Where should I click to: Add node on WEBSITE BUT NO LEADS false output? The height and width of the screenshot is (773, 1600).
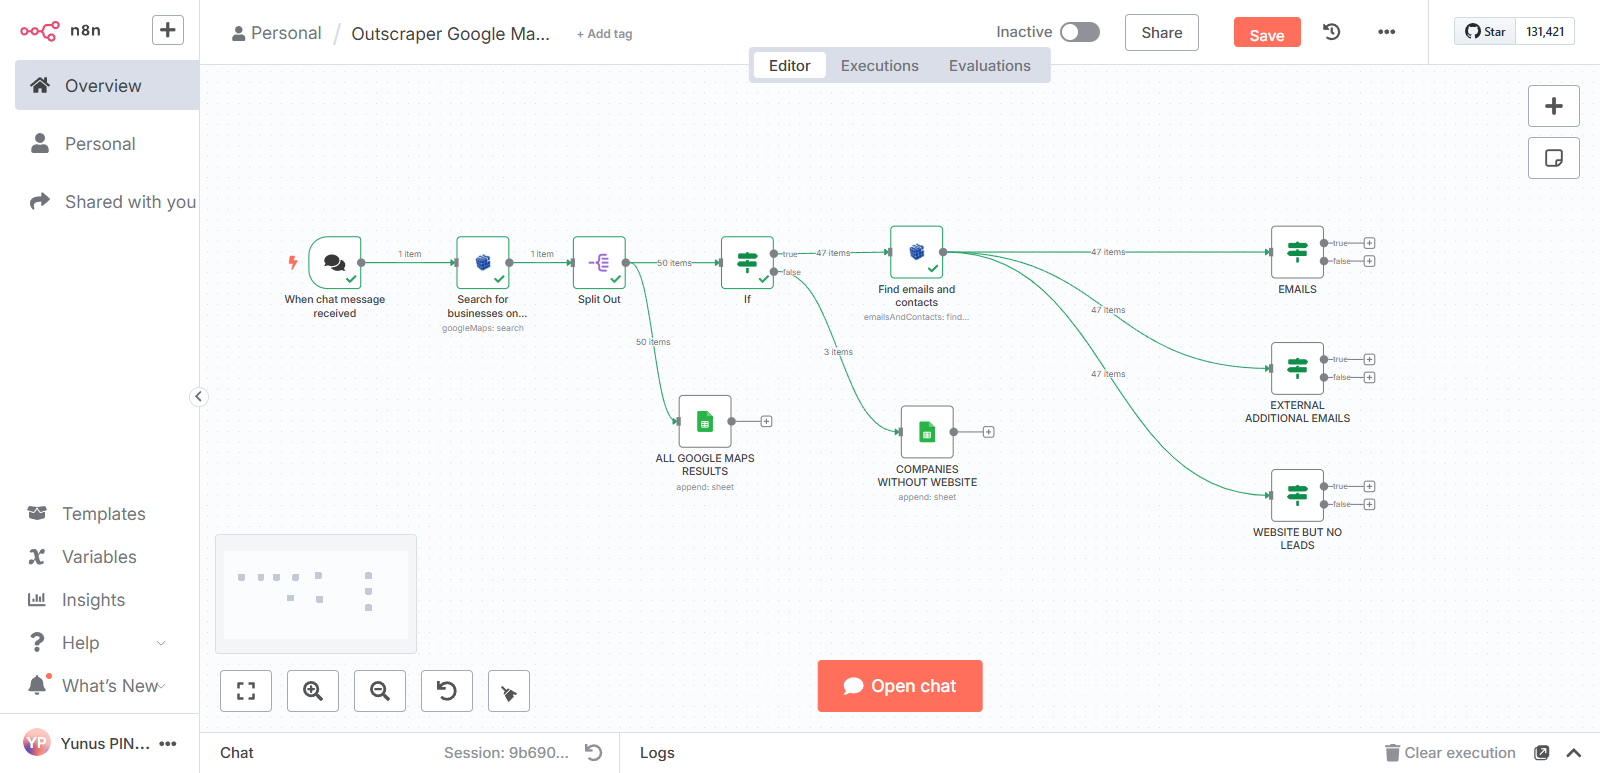[x=1369, y=504]
